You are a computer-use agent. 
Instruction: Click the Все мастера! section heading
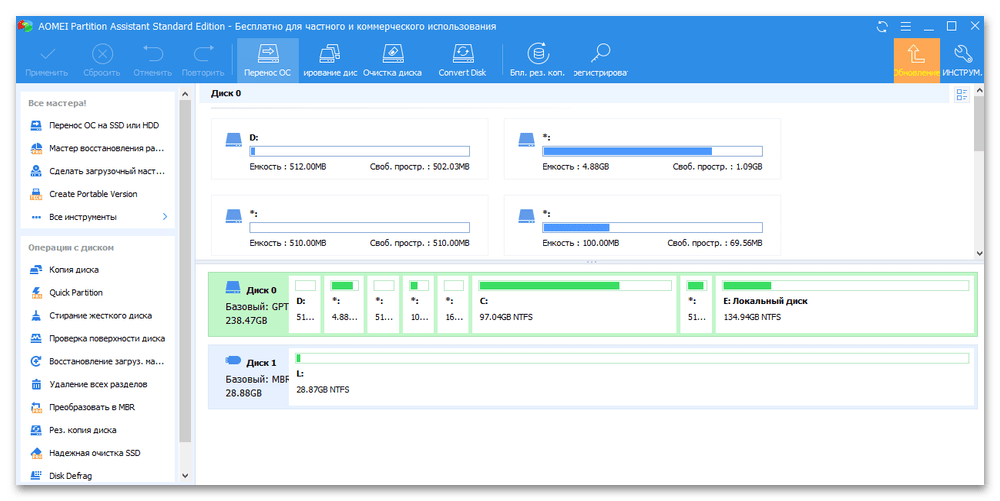coord(57,103)
